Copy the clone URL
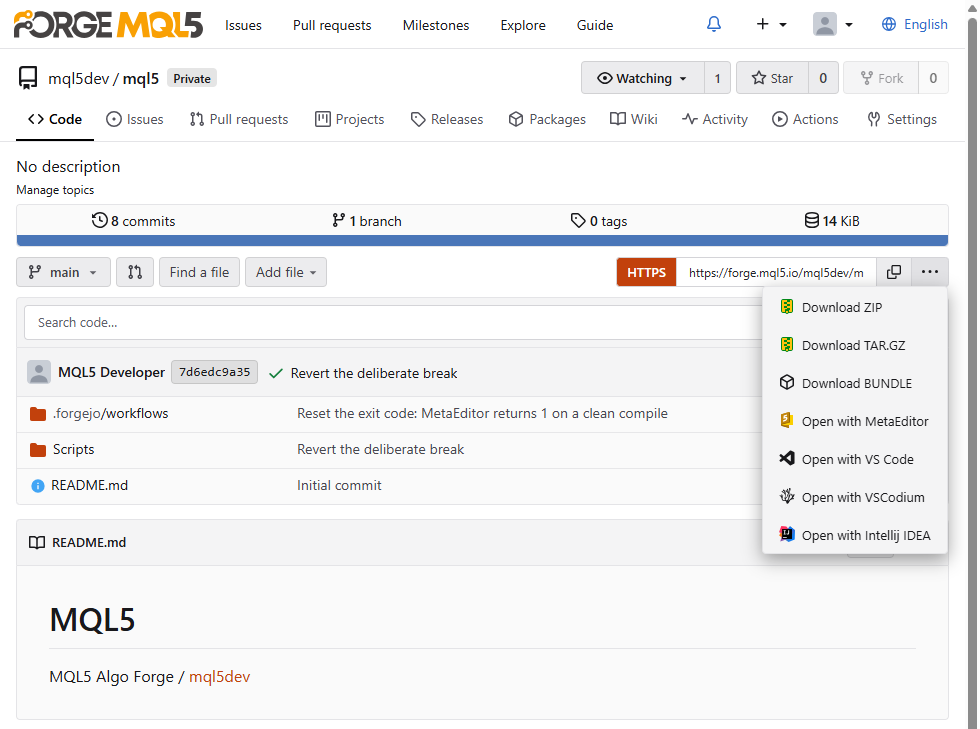This screenshot has width=980, height=729. pos(894,272)
